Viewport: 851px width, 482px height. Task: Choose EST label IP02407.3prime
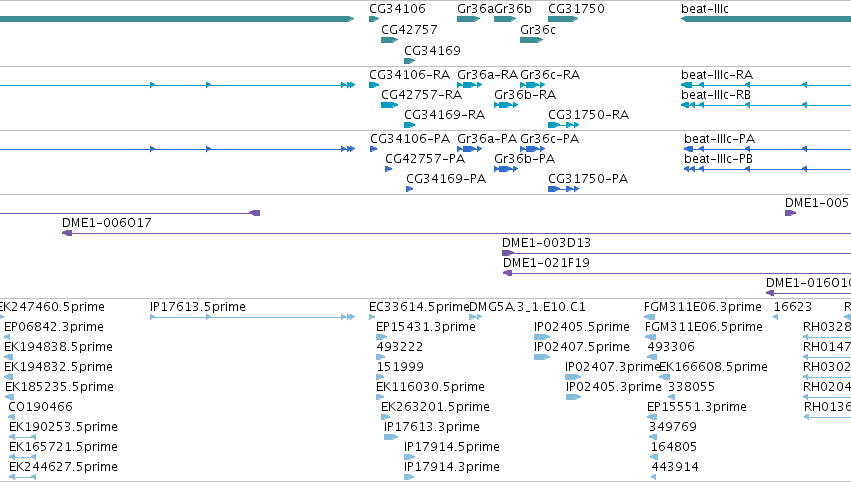(x=612, y=366)
